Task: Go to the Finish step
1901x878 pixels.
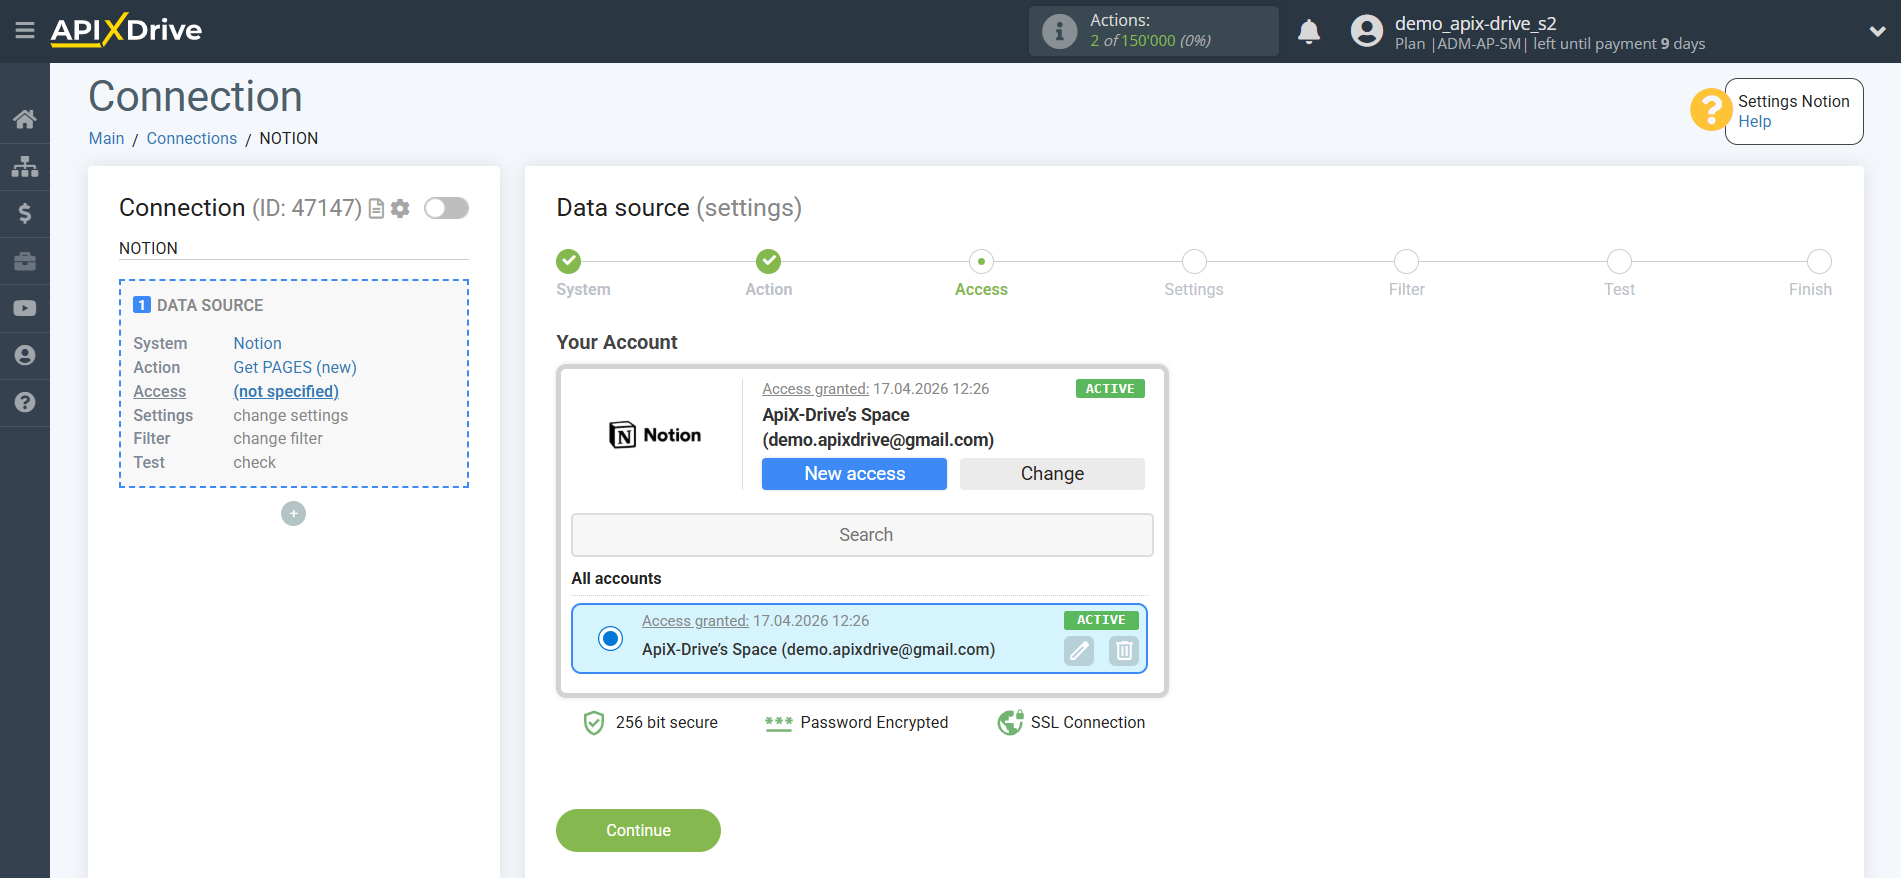Action: (1819, 262)
